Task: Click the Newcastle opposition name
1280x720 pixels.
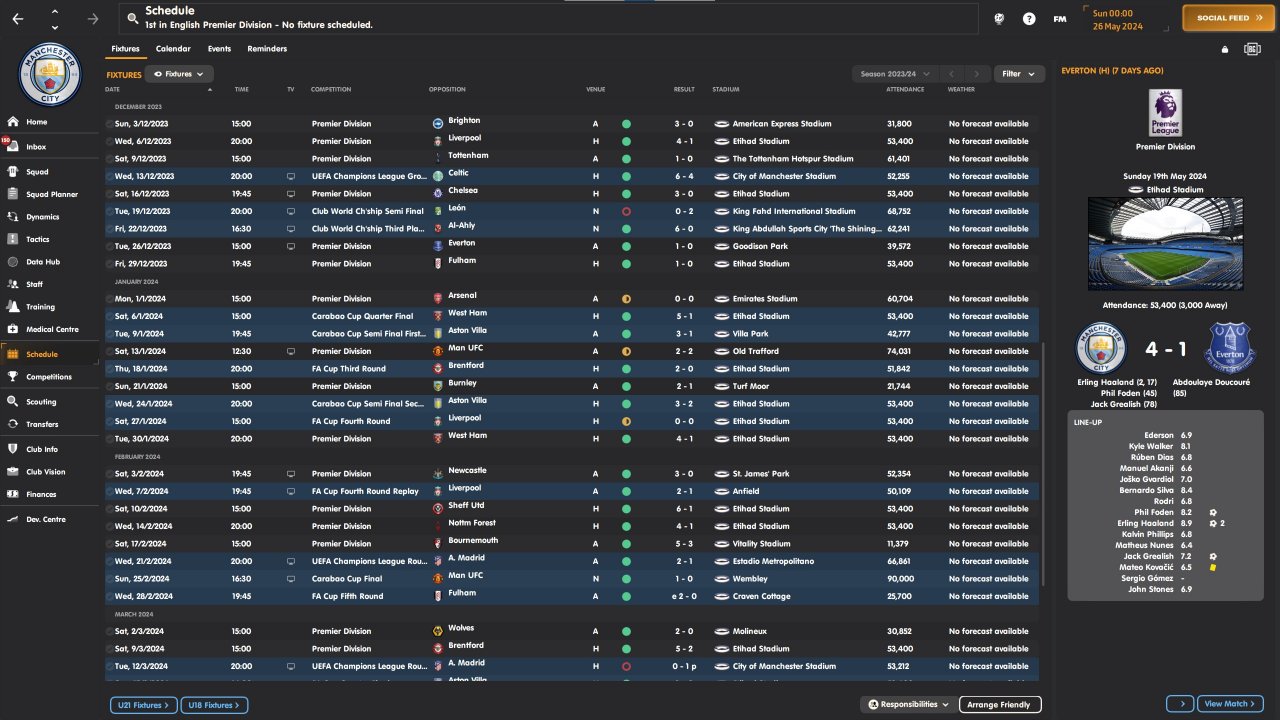Action: (x=468, y=470)
